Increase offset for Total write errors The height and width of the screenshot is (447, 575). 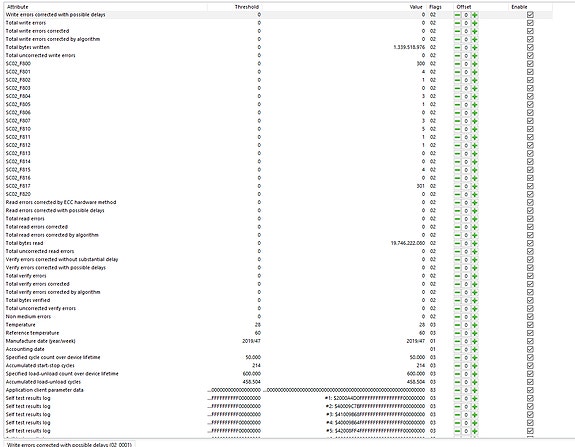pos(475,23)
